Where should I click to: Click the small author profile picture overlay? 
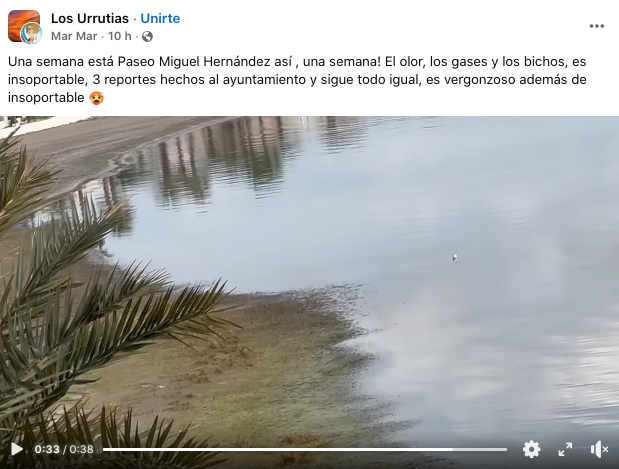coord(32,34)
